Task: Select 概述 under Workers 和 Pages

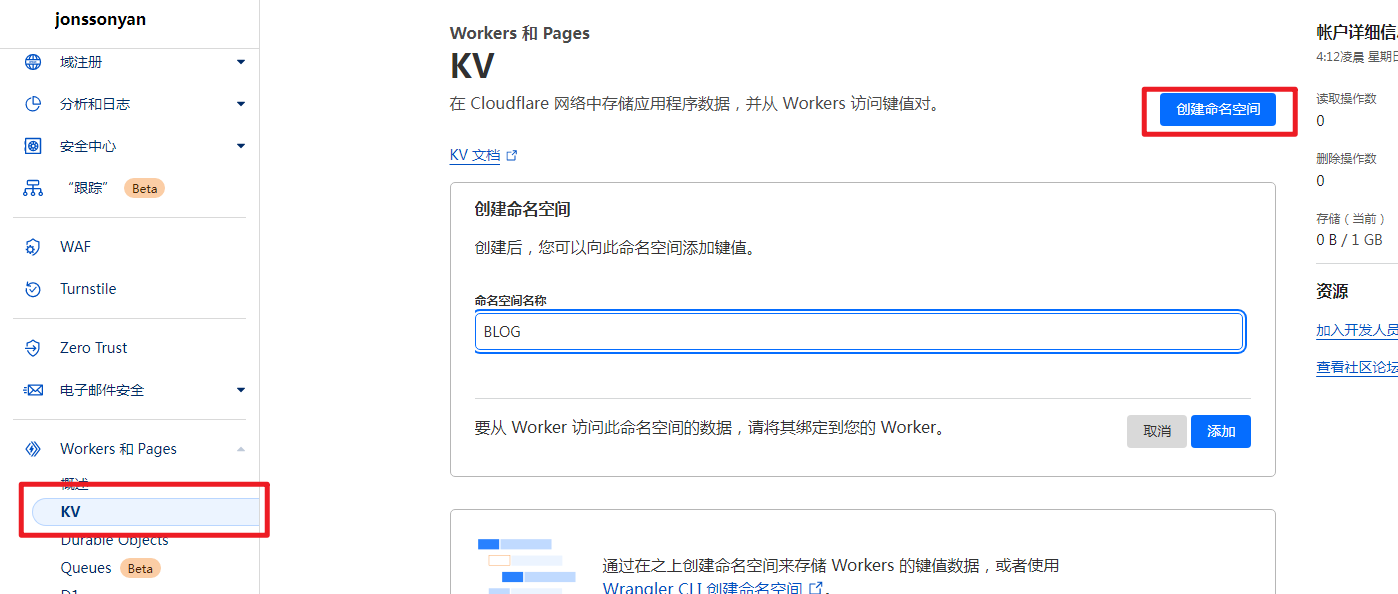Action: (x=75, y=484)
